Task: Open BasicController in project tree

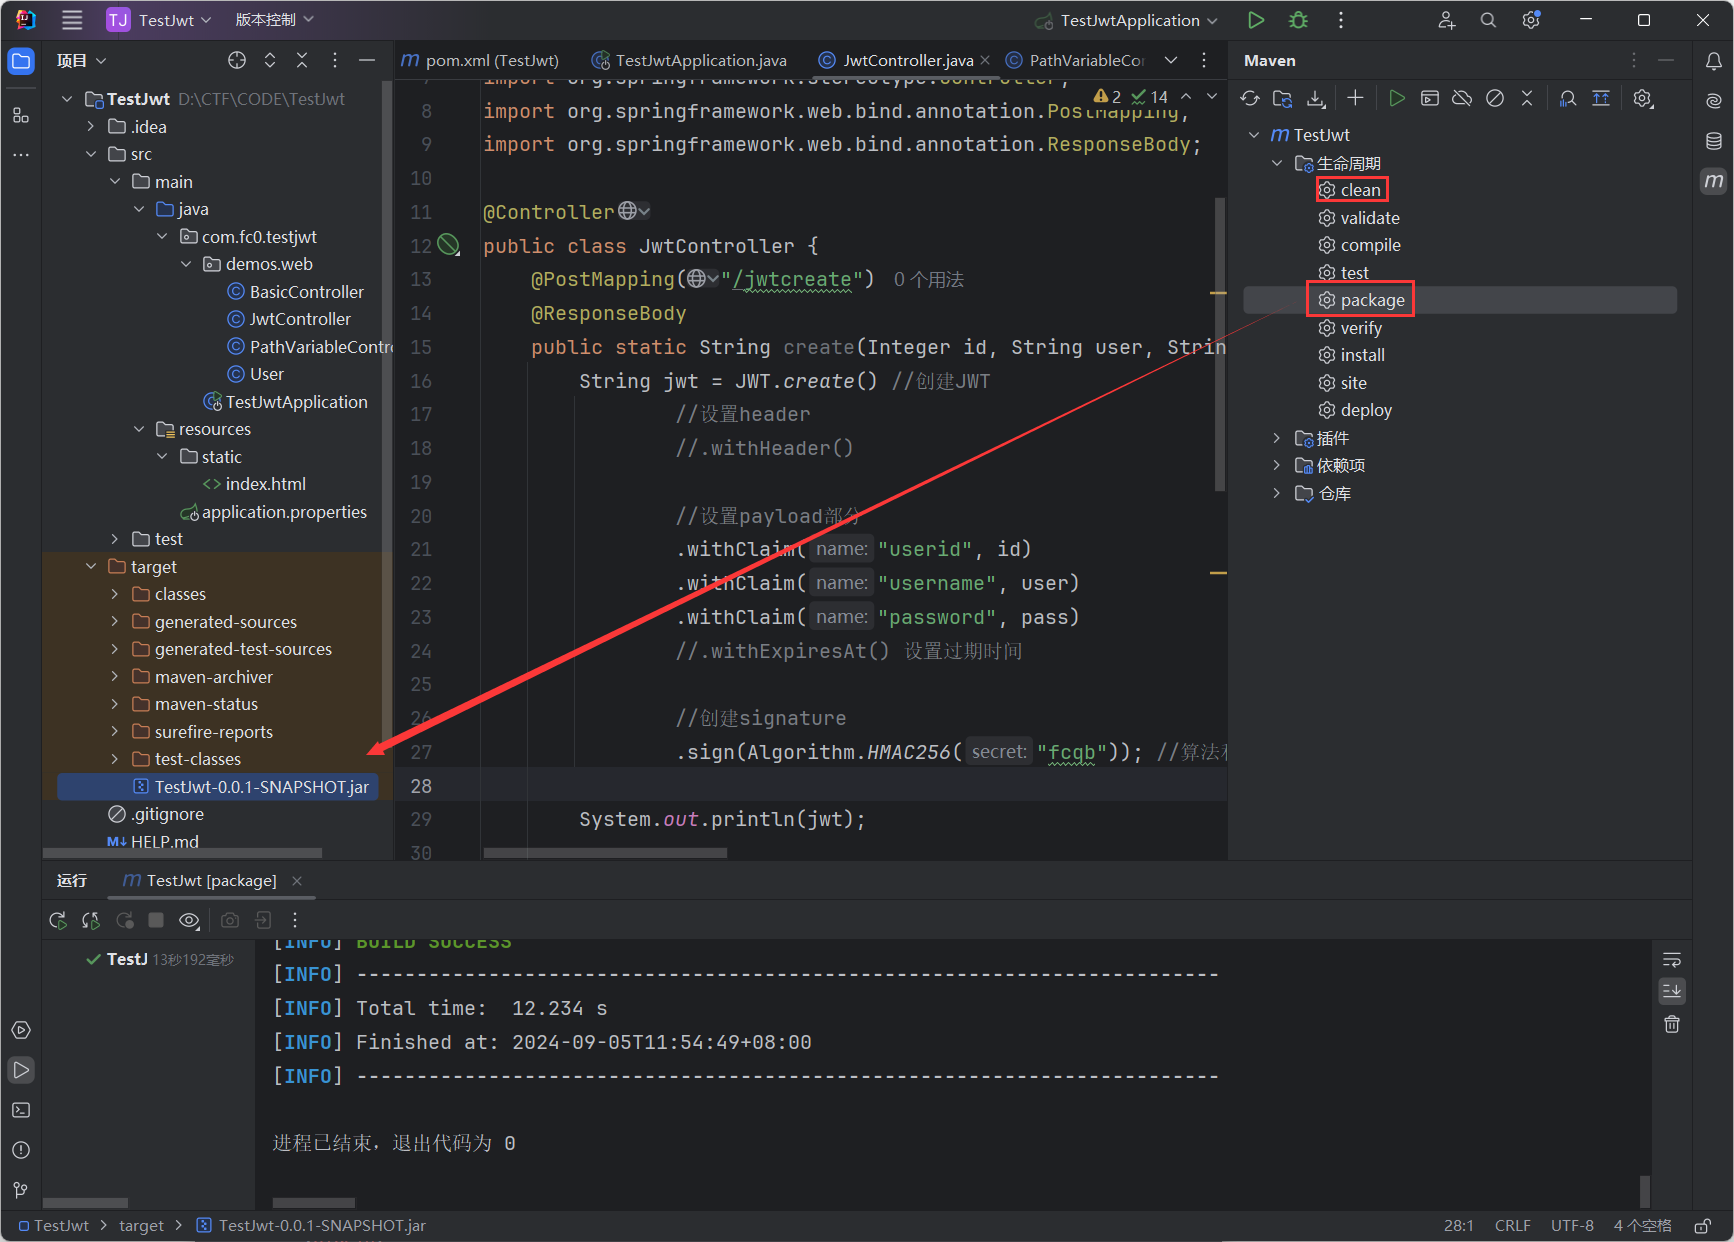Action: pyautogui.click(x=306, y=292)
